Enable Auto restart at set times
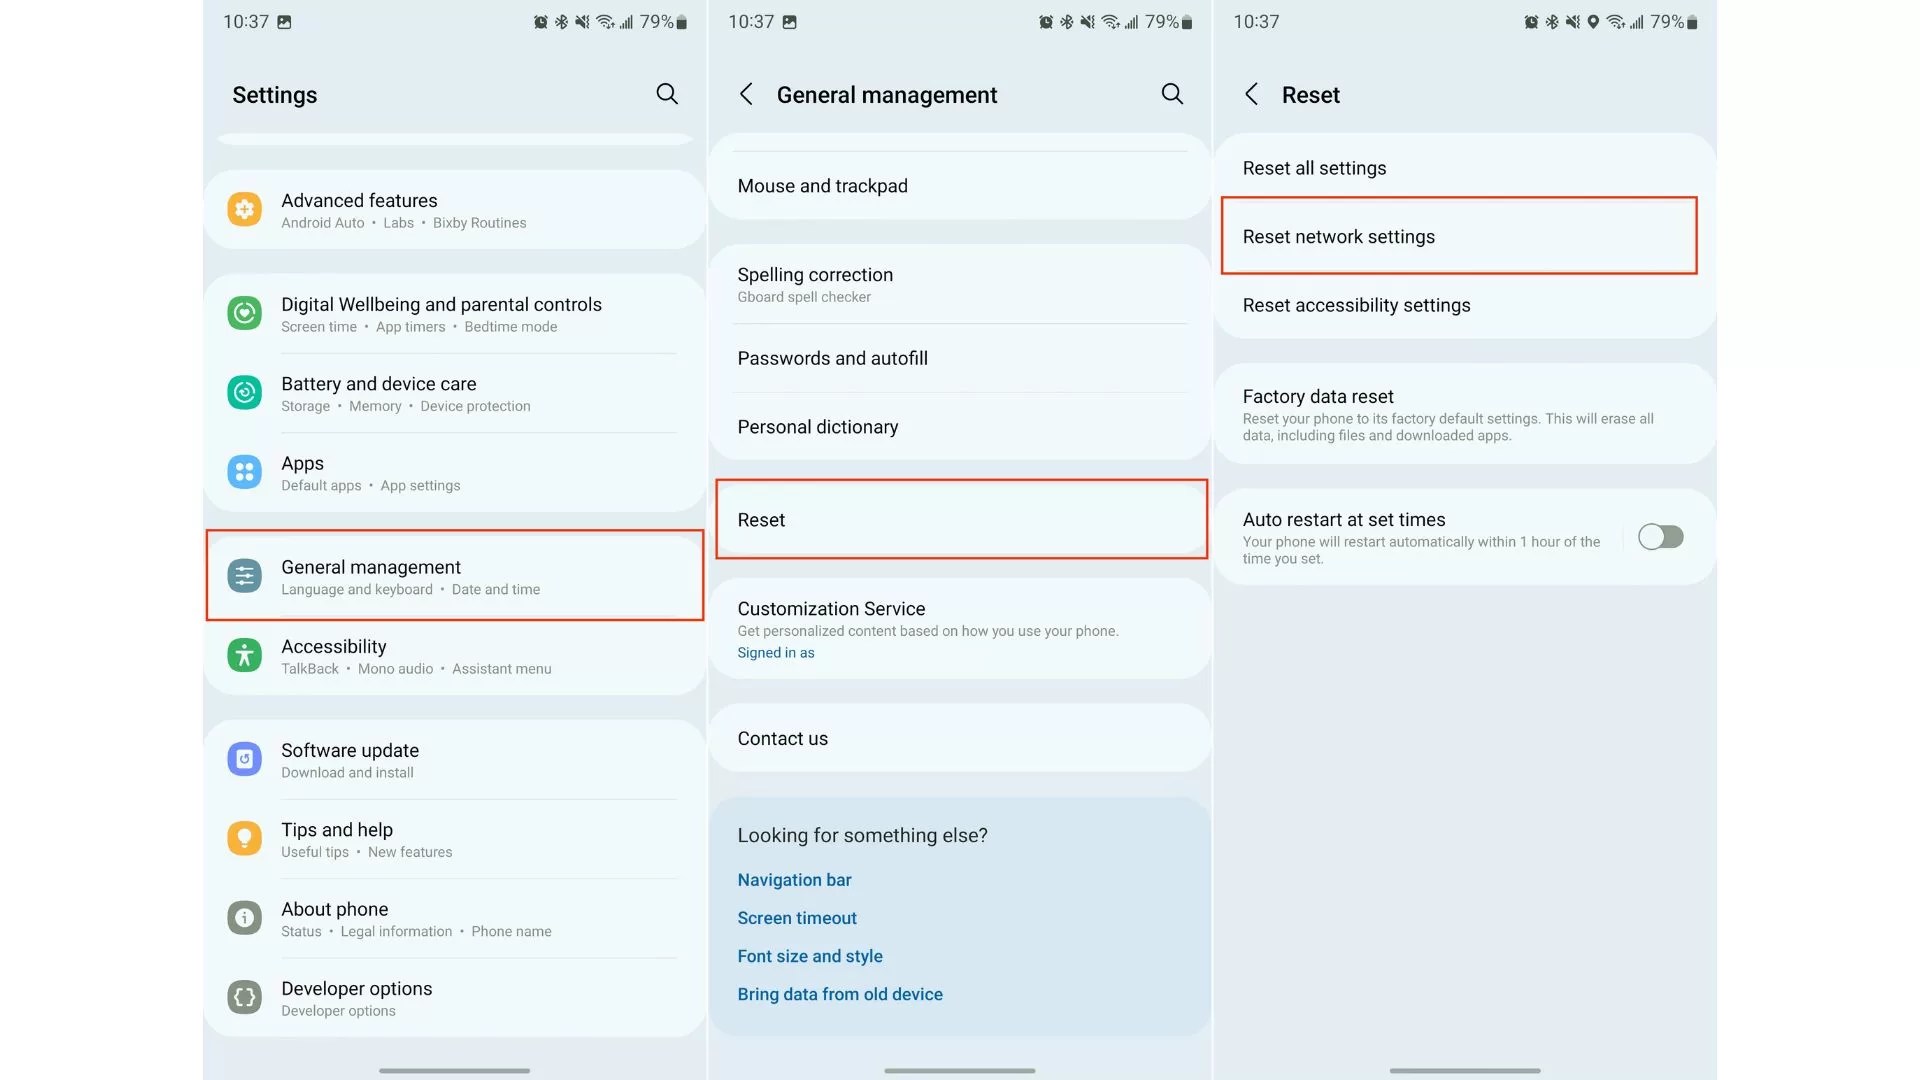This screenshot has width=1920, height=1080. point(1660,537)
